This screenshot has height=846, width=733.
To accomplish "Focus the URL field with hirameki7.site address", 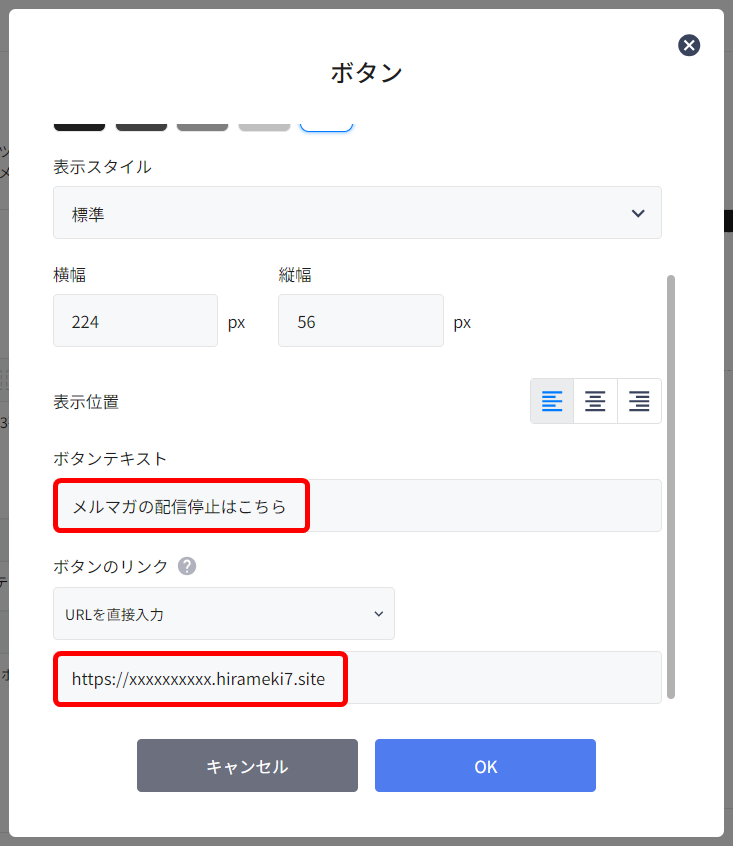I will click(357, 678).
